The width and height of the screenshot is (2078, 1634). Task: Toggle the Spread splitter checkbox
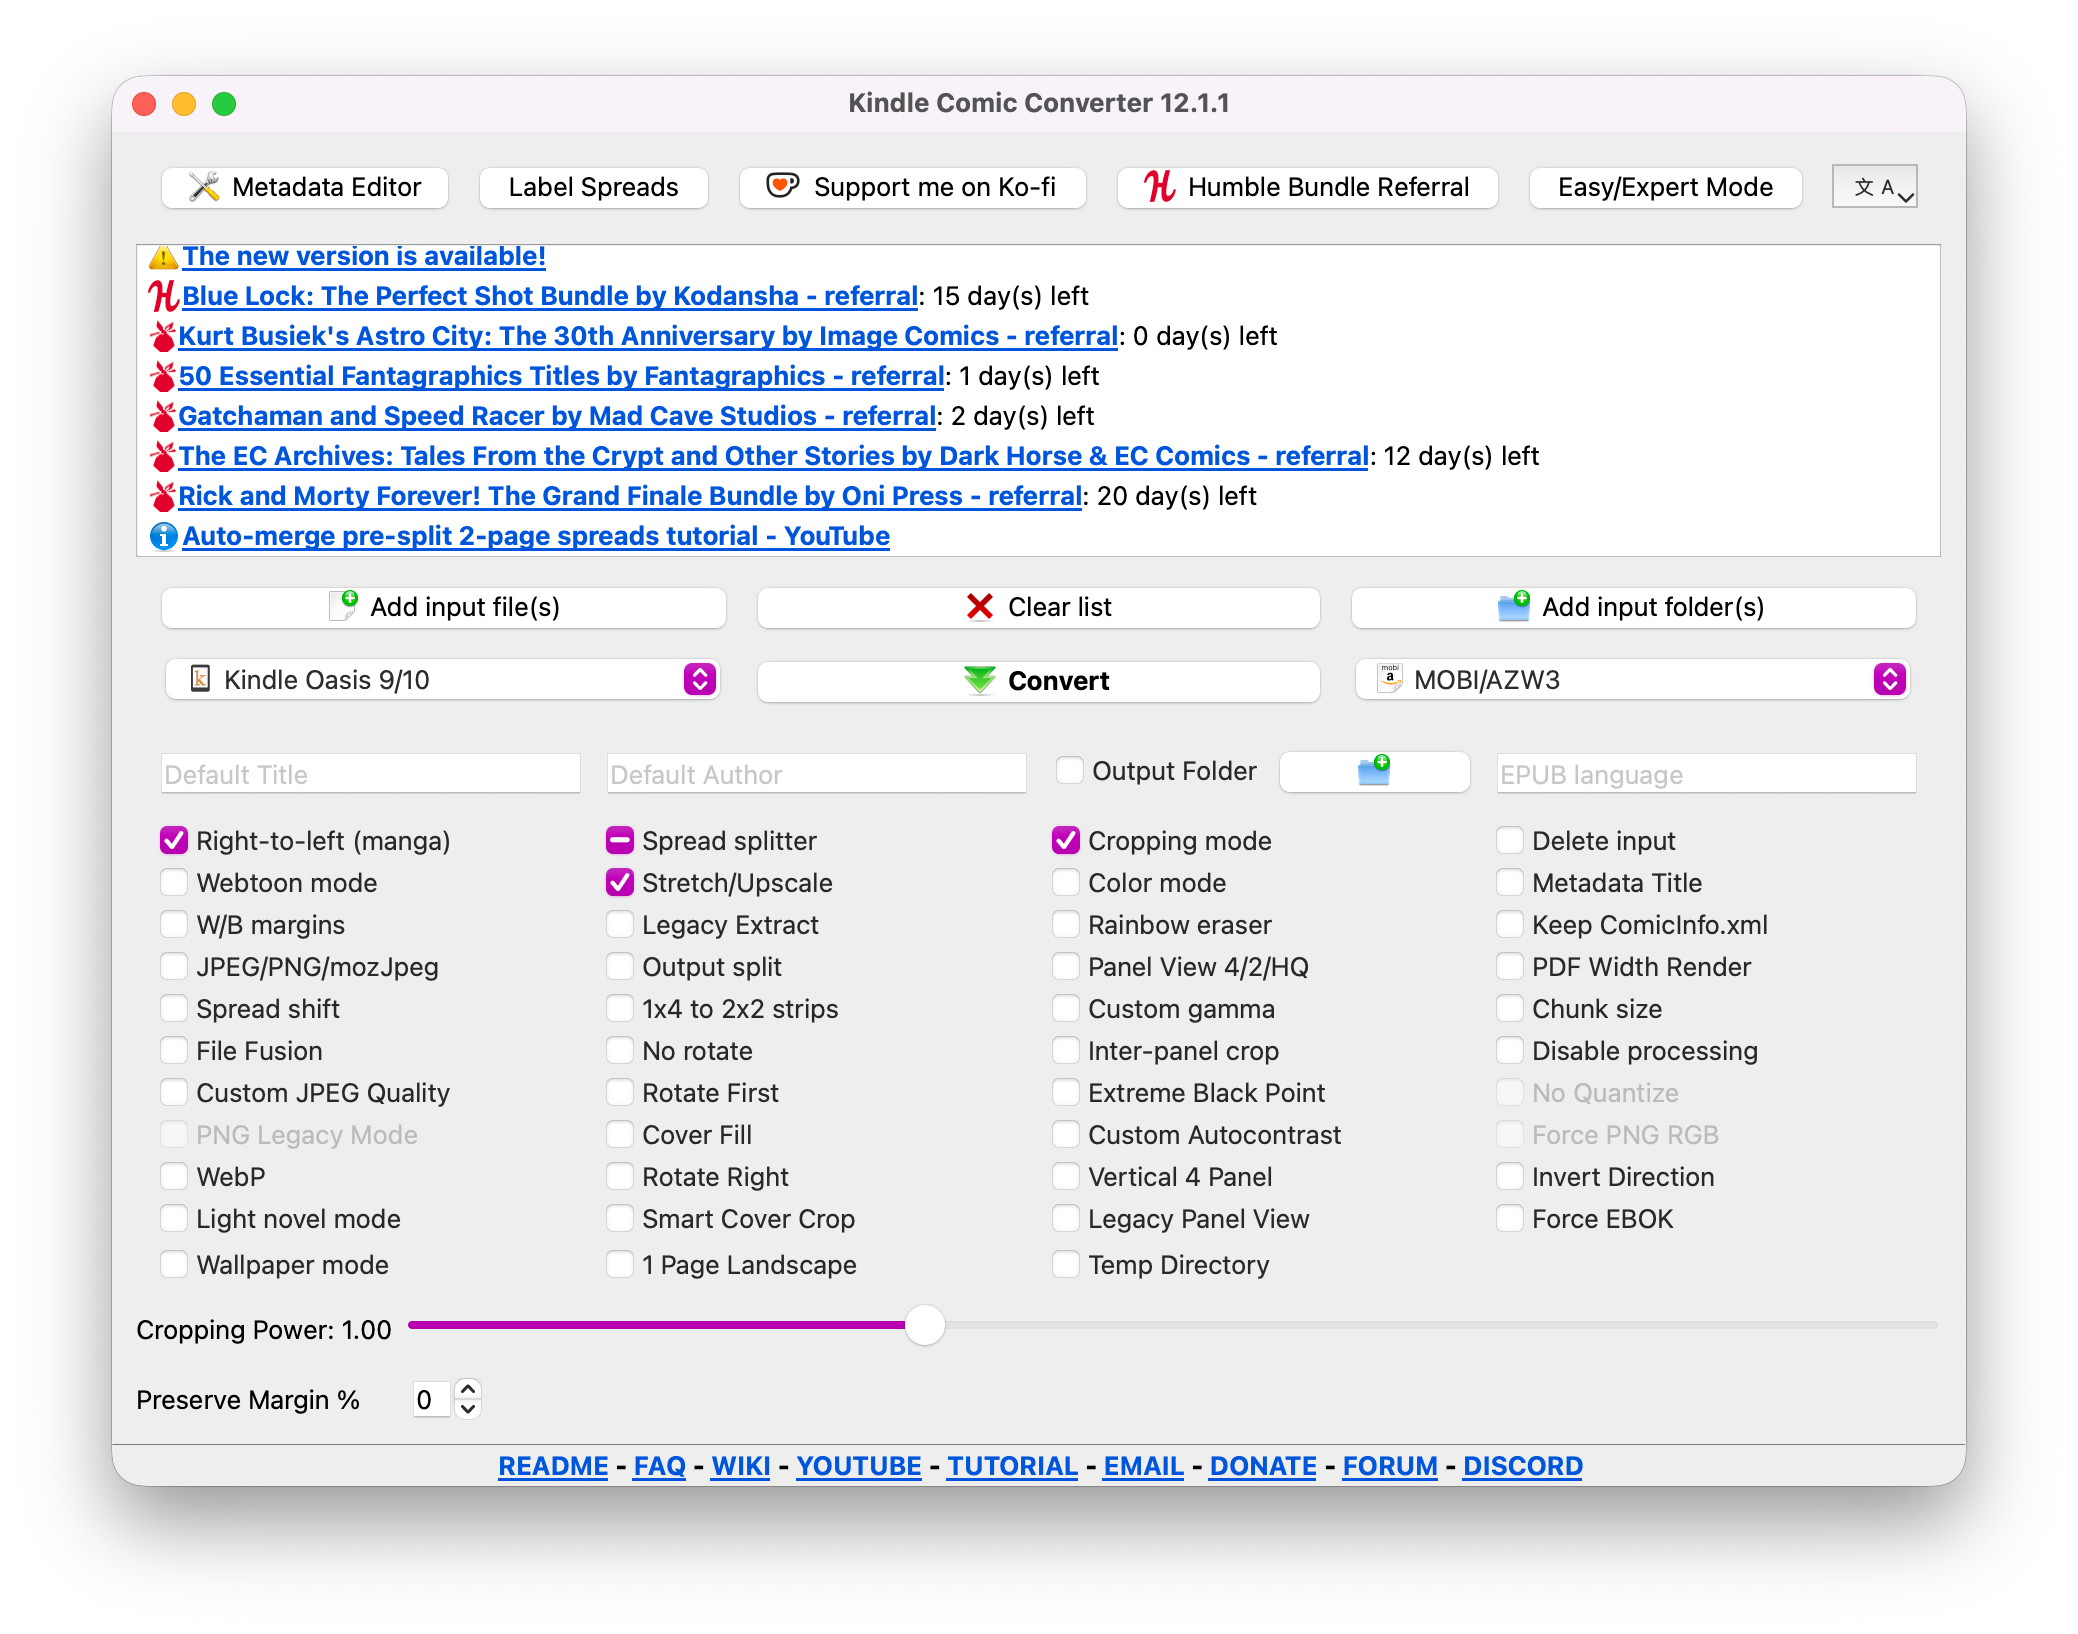[620, 841]
